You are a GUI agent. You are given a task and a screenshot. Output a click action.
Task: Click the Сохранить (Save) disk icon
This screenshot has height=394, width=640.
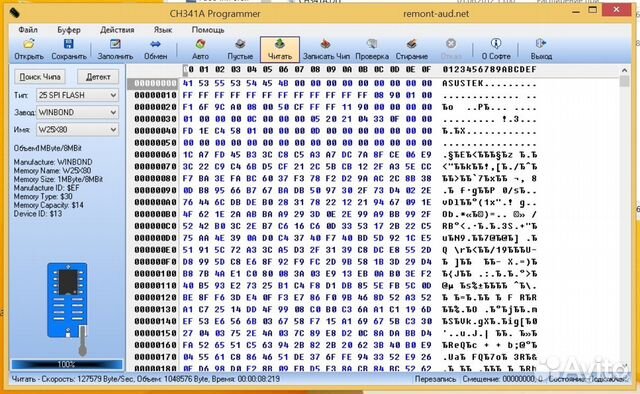[x=68, y=44]
